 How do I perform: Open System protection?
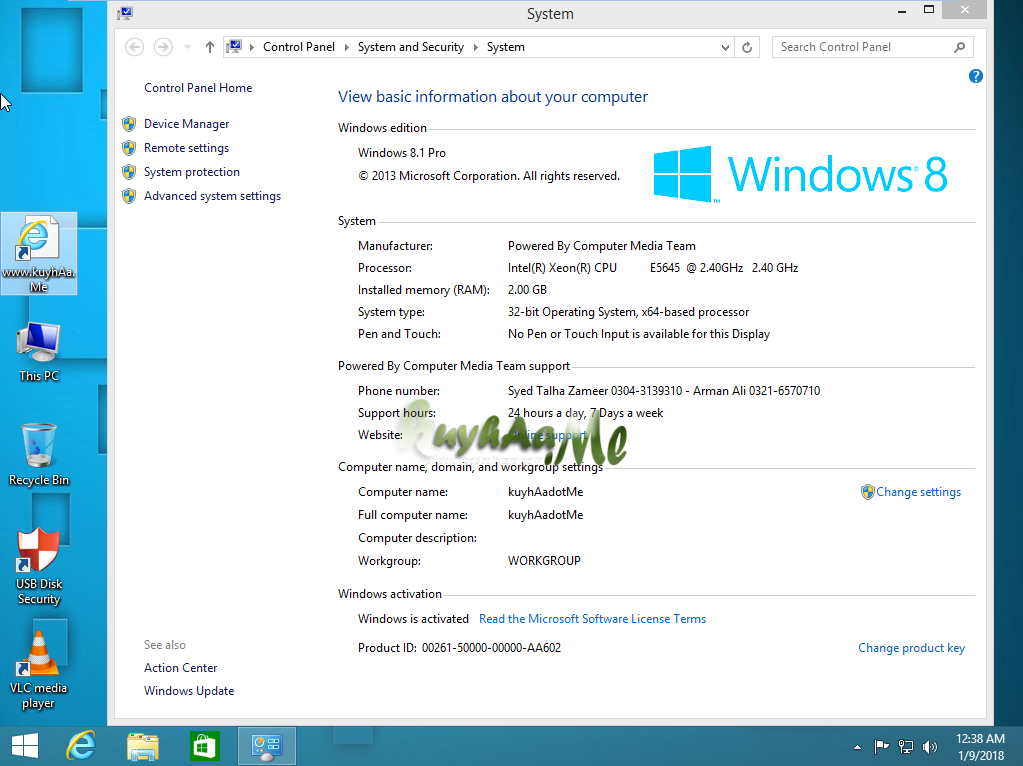click(x=192, y=172)
